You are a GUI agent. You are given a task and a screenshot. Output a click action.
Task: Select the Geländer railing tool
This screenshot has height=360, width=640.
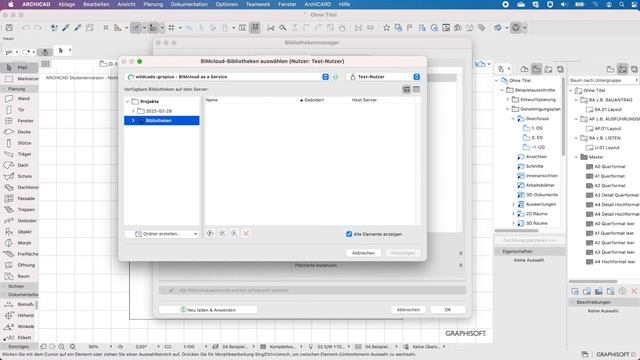coord(19,220)
